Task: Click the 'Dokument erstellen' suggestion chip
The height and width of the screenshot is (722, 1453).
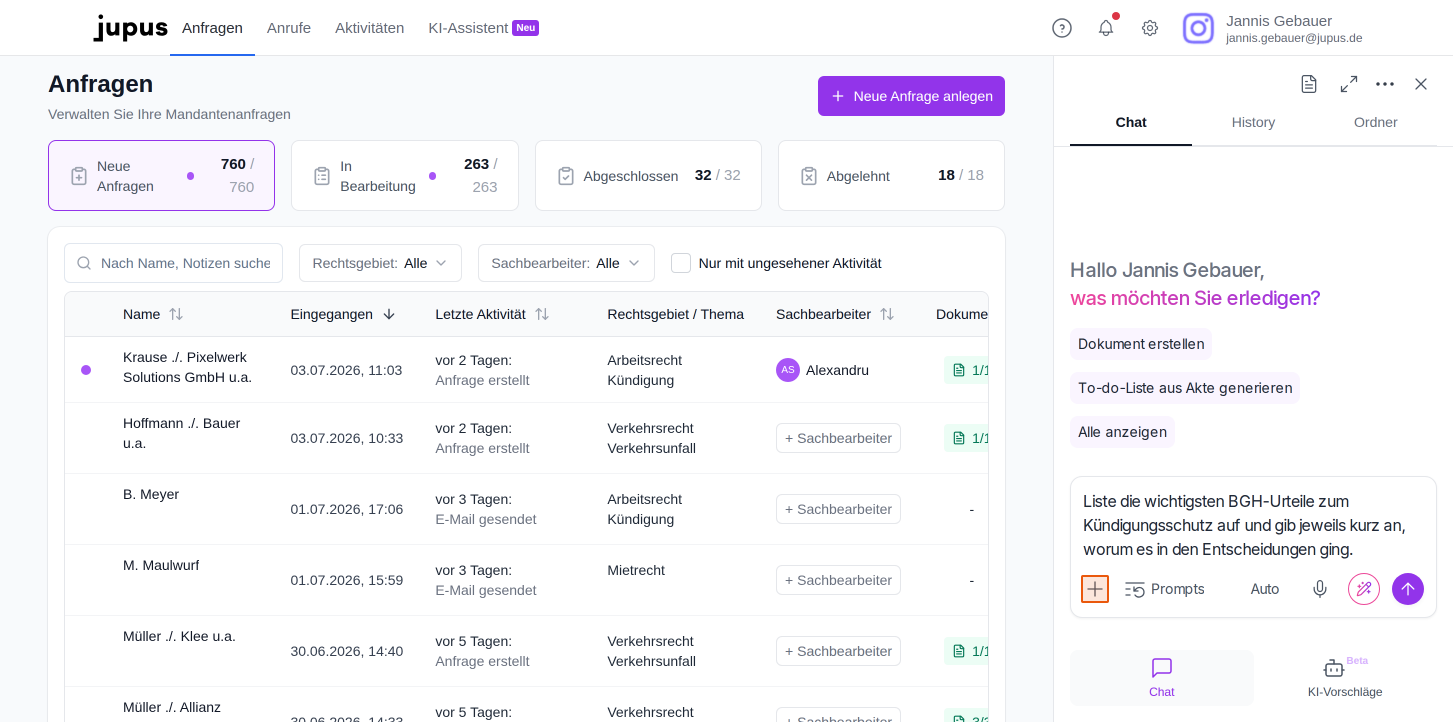Action: (1141, 344)
